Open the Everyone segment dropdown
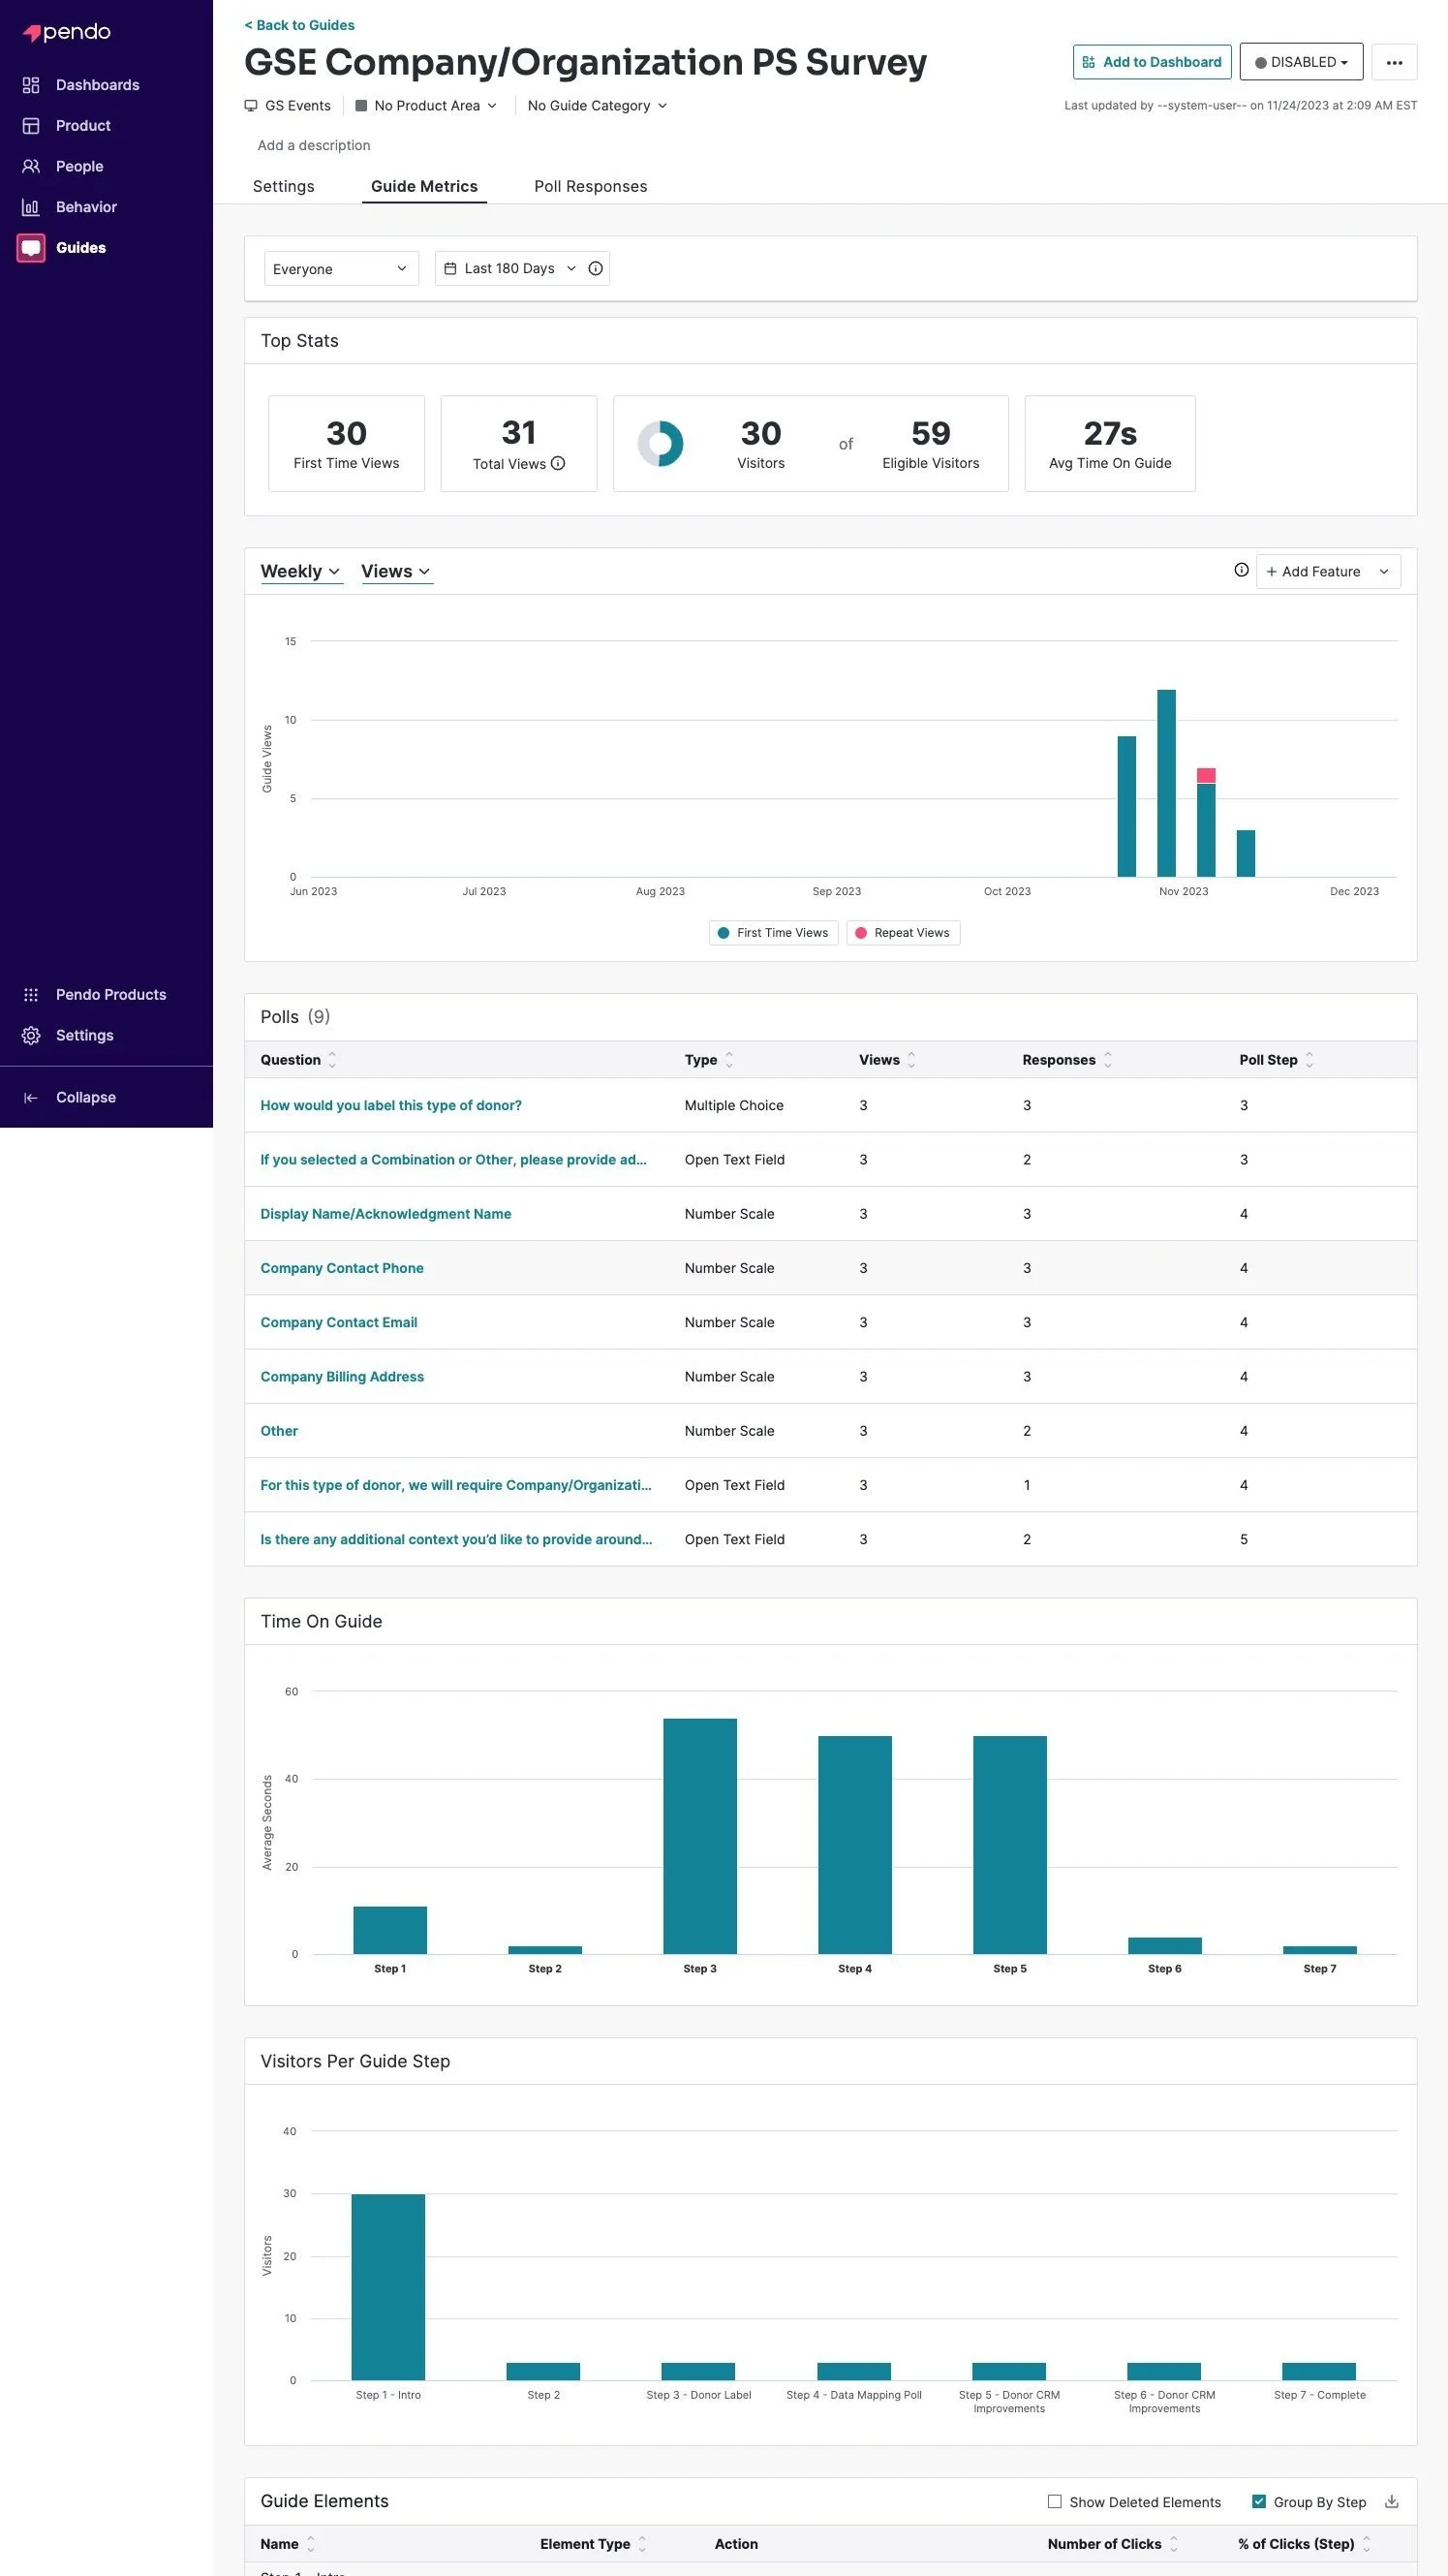 (x=341, y=269)
